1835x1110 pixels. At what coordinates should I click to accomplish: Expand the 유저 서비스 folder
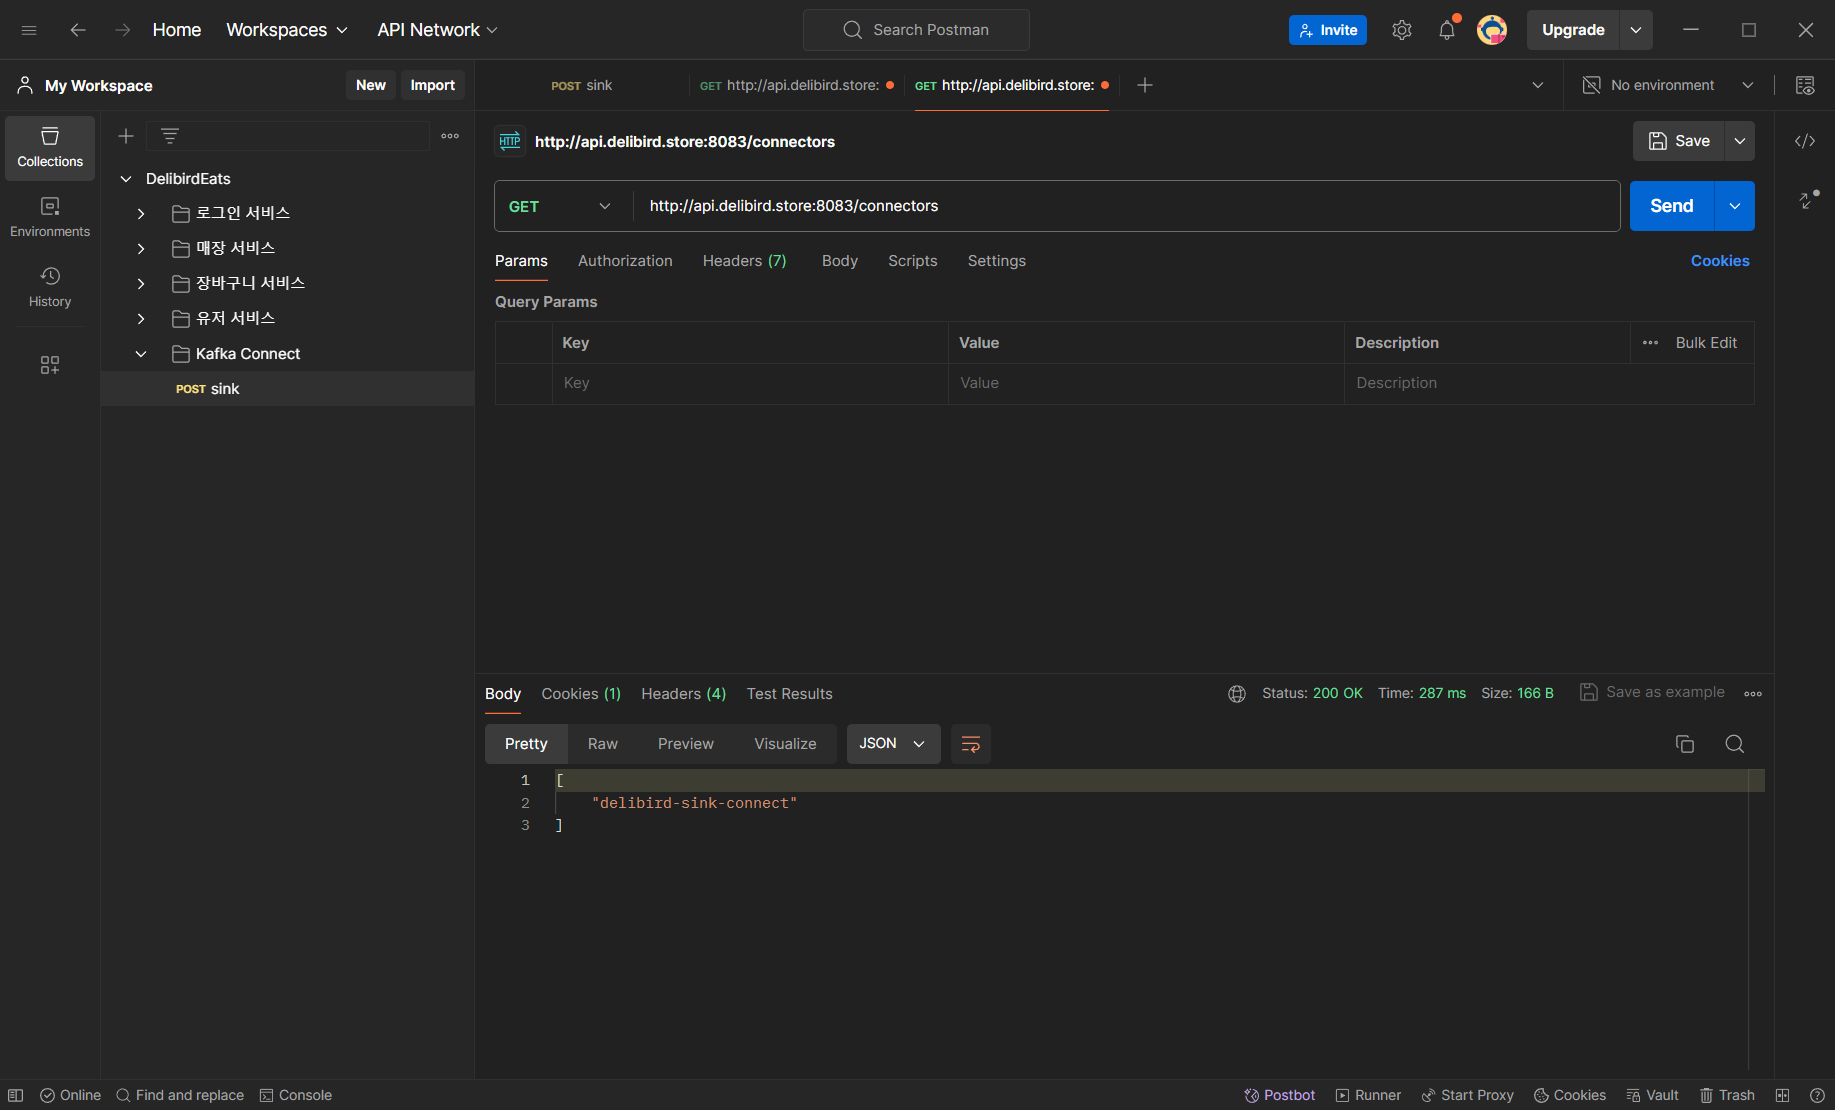[x=141, y=319]
